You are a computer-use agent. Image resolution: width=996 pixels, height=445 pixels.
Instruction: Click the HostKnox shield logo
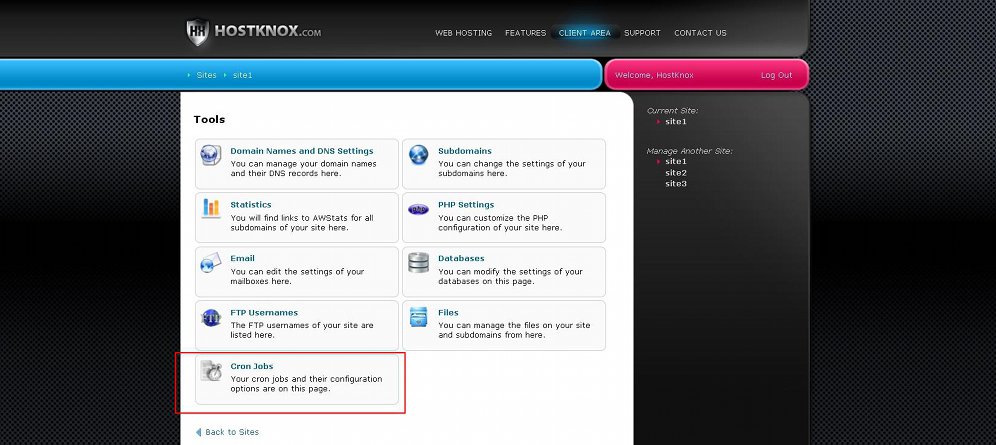point(198,33)
